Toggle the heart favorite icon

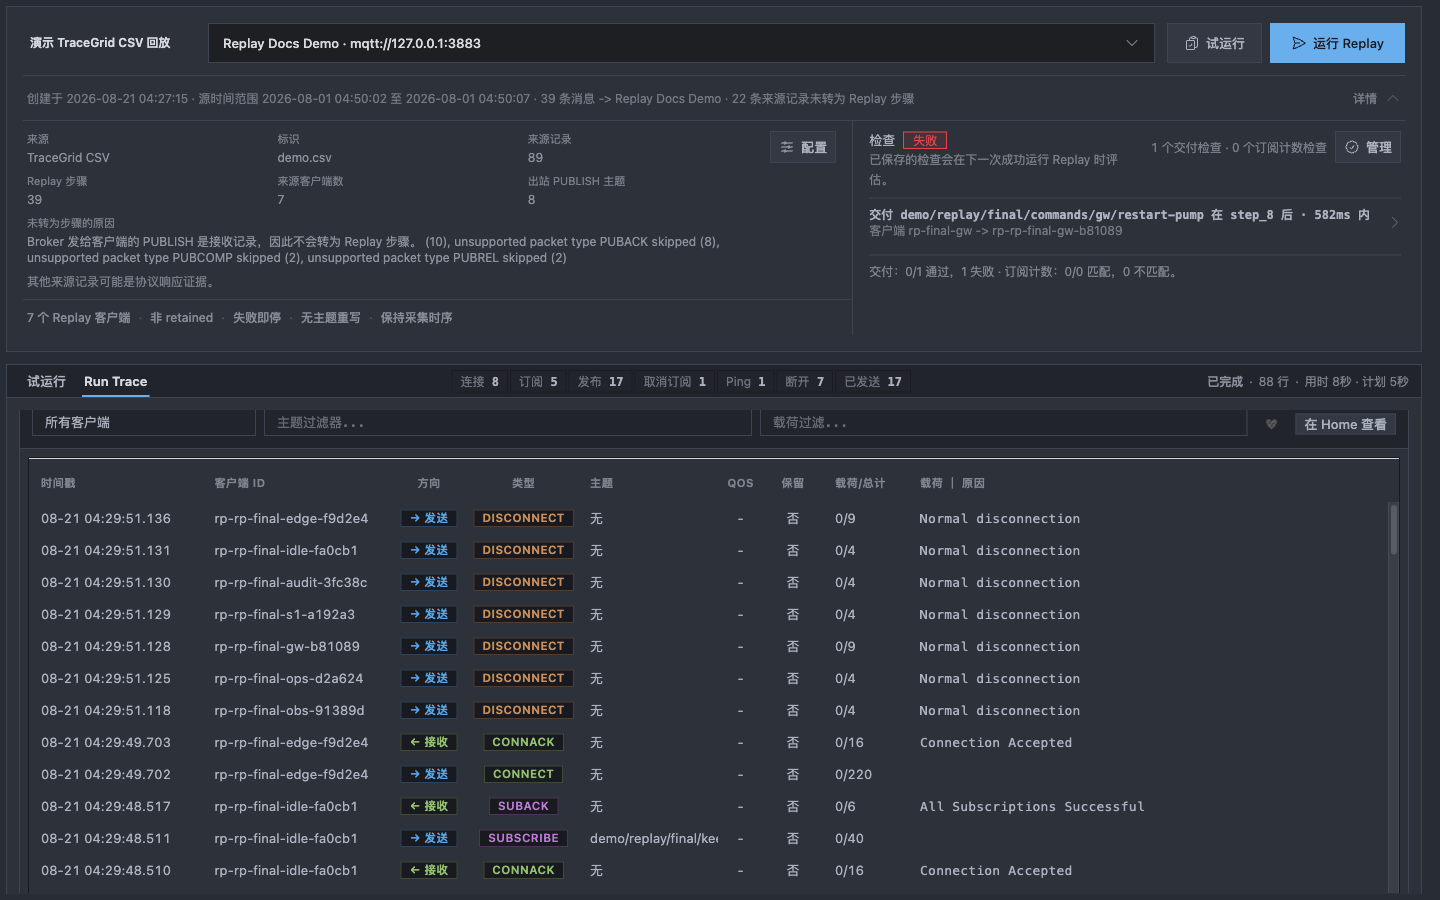click(1271, 424)
